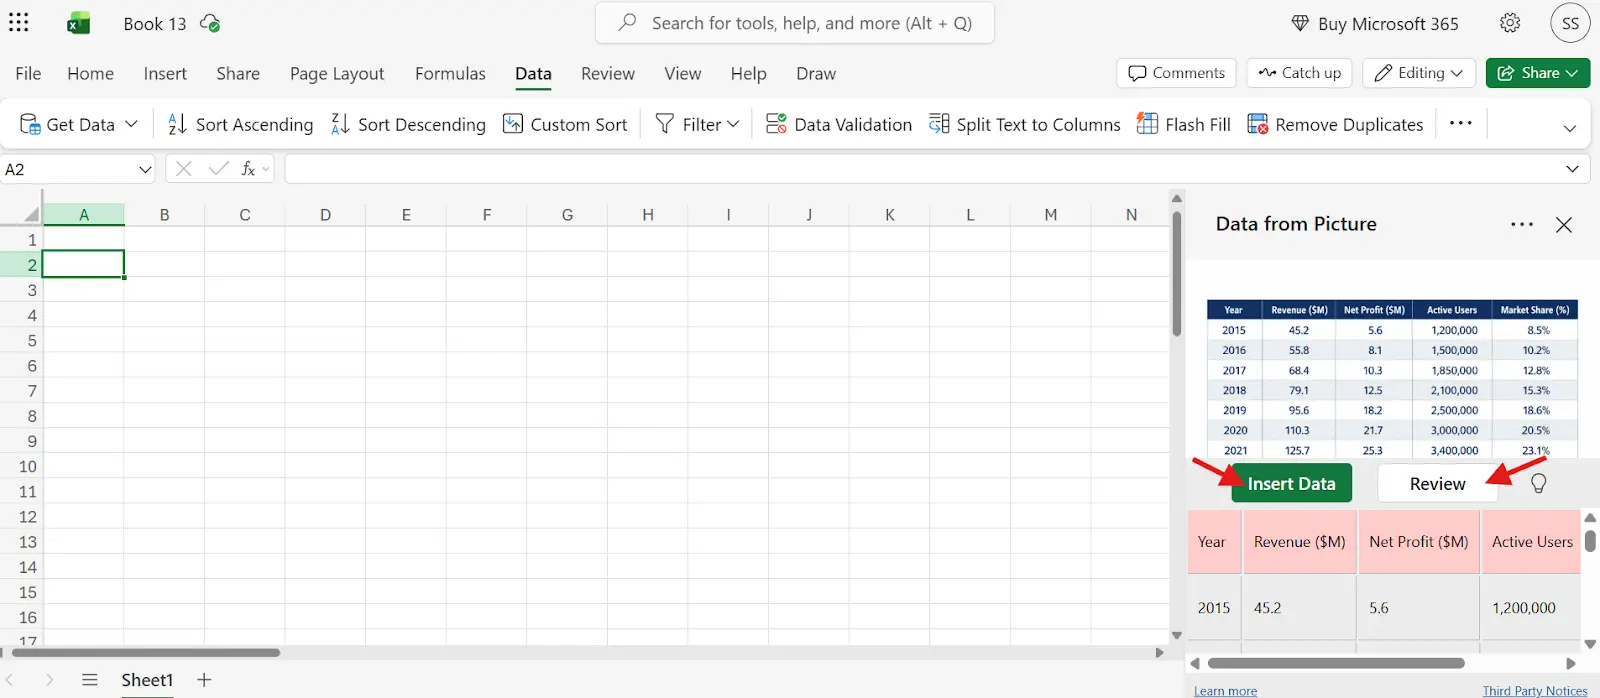The height and width of the screenshot is (698, 1600).
Task: Open the app launcher waffle icon
Action: [x=19, y=23]
